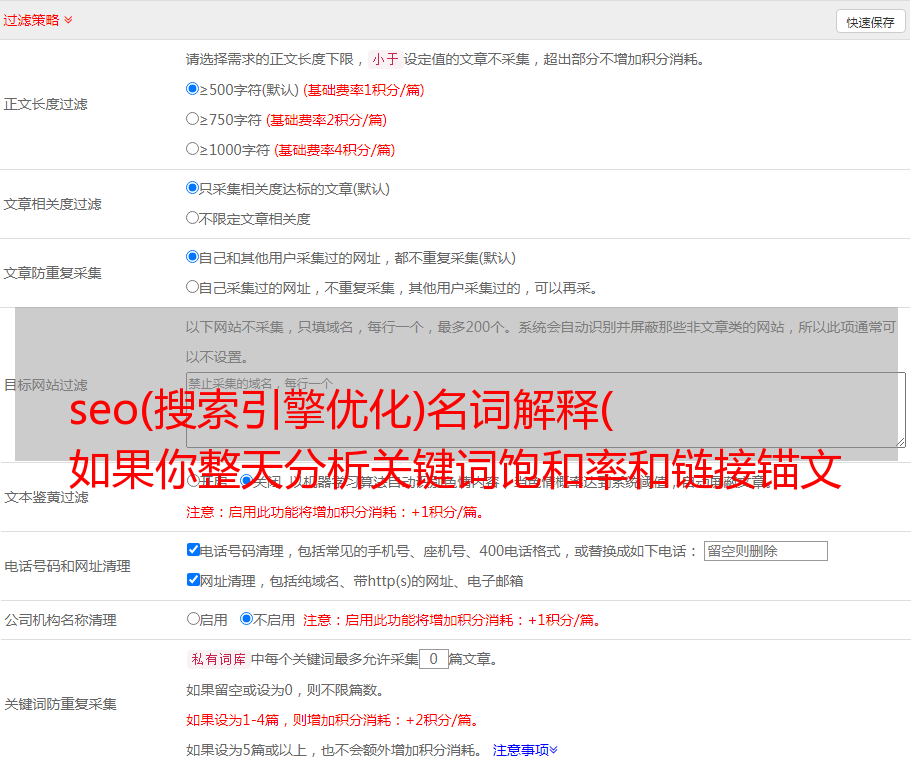The width and height of the screenshot is (912, 768).
Task: Click the 快速保存 button
Action: click(x=870, y=22)
